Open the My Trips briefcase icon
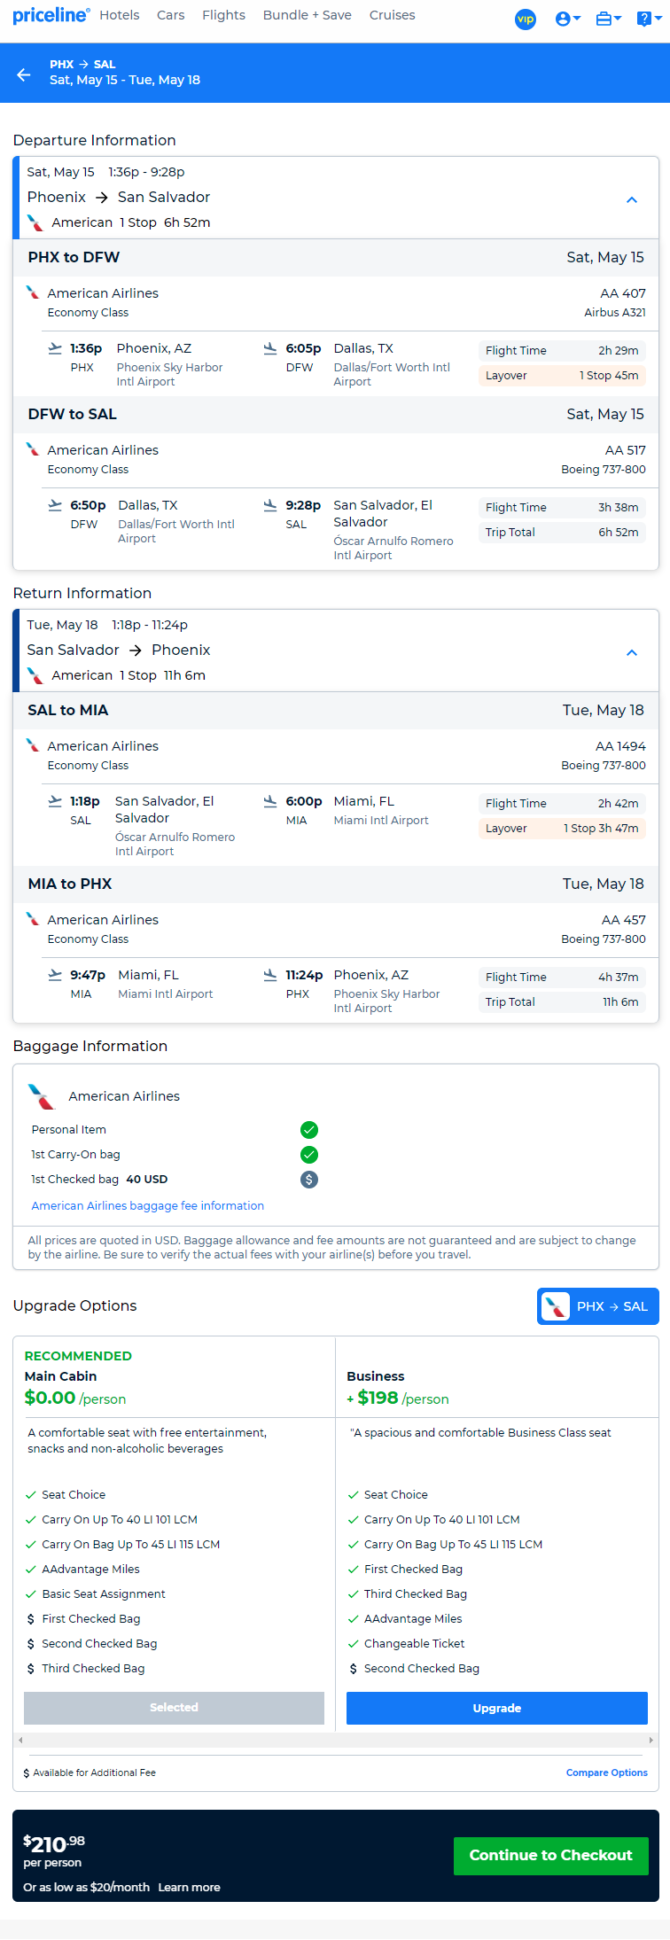670x1940 pixels. pyautogui.click(x=608, y=19)
